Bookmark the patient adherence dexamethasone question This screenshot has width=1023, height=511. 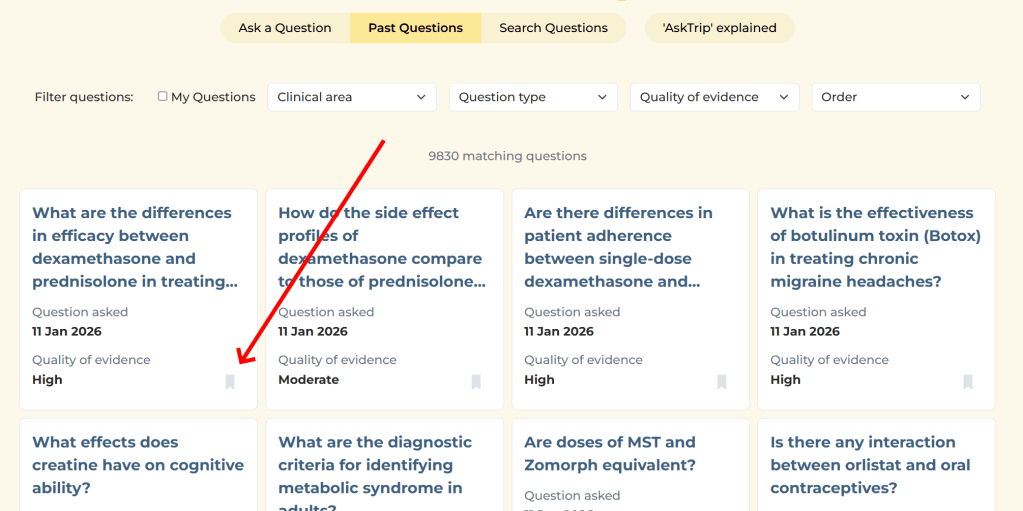(x=722, y=382)
